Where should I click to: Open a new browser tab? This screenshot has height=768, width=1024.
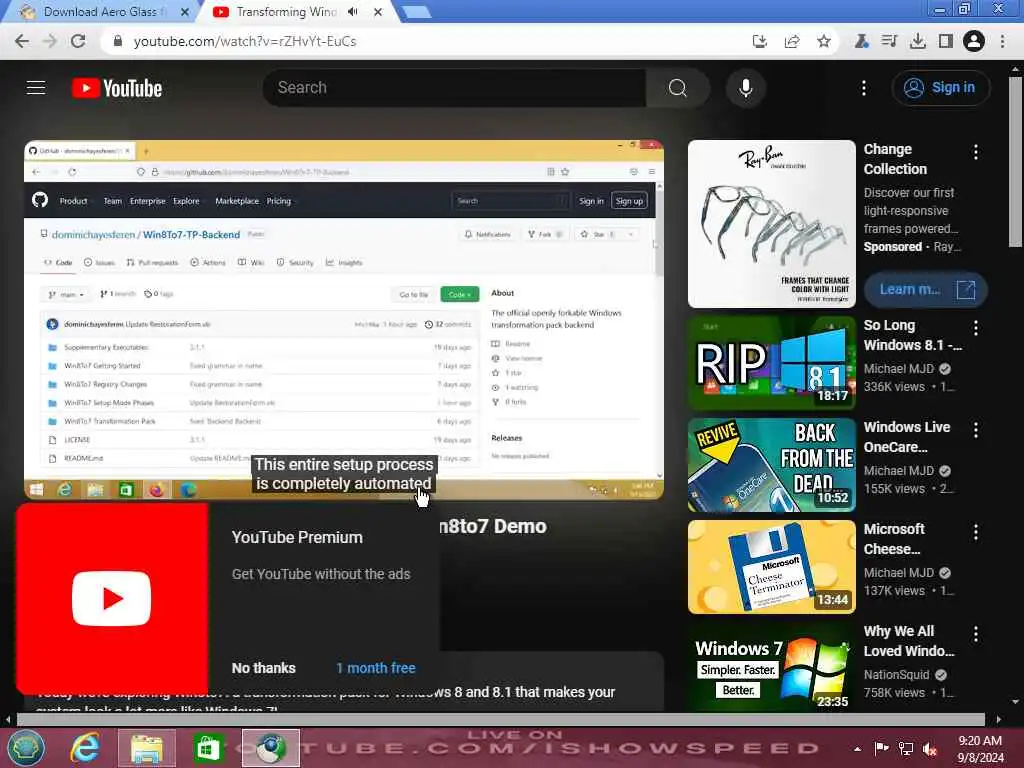tap(416, 12)
